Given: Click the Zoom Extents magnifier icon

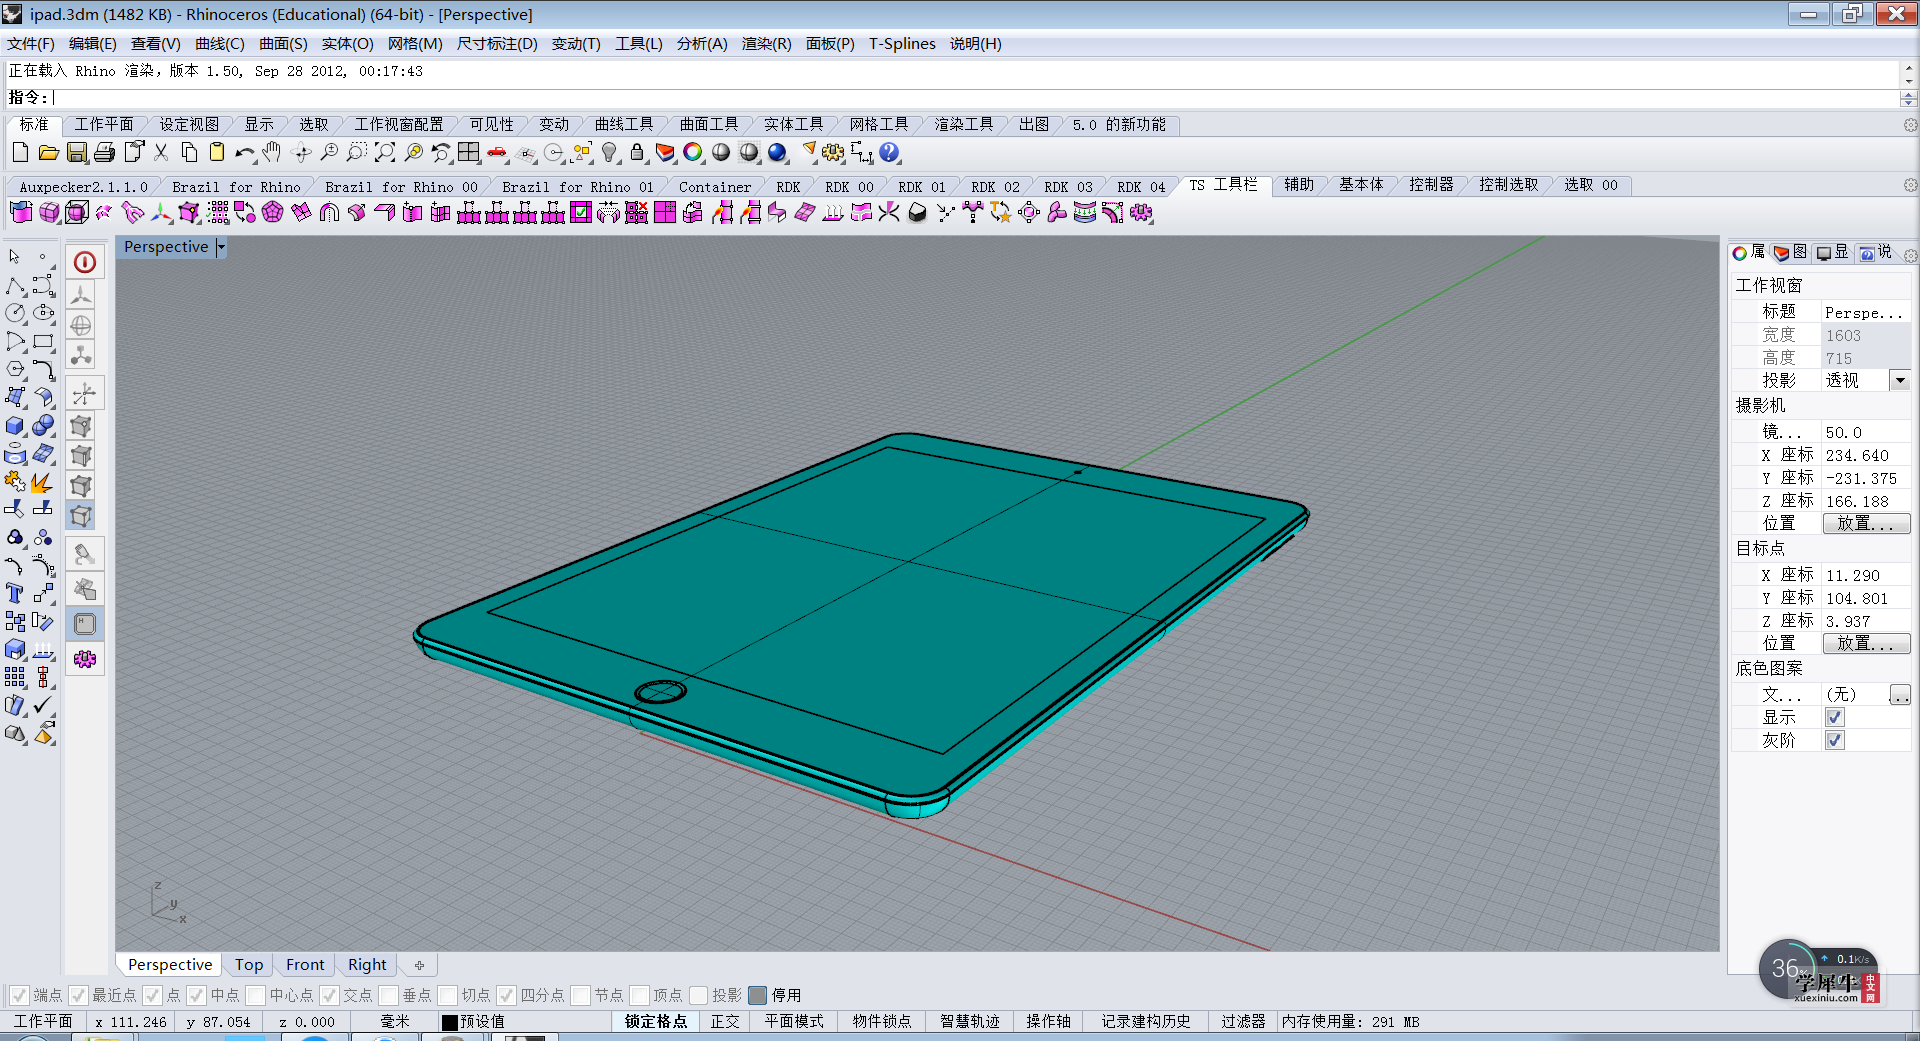Looking at the screenshot, I should 384,153.
